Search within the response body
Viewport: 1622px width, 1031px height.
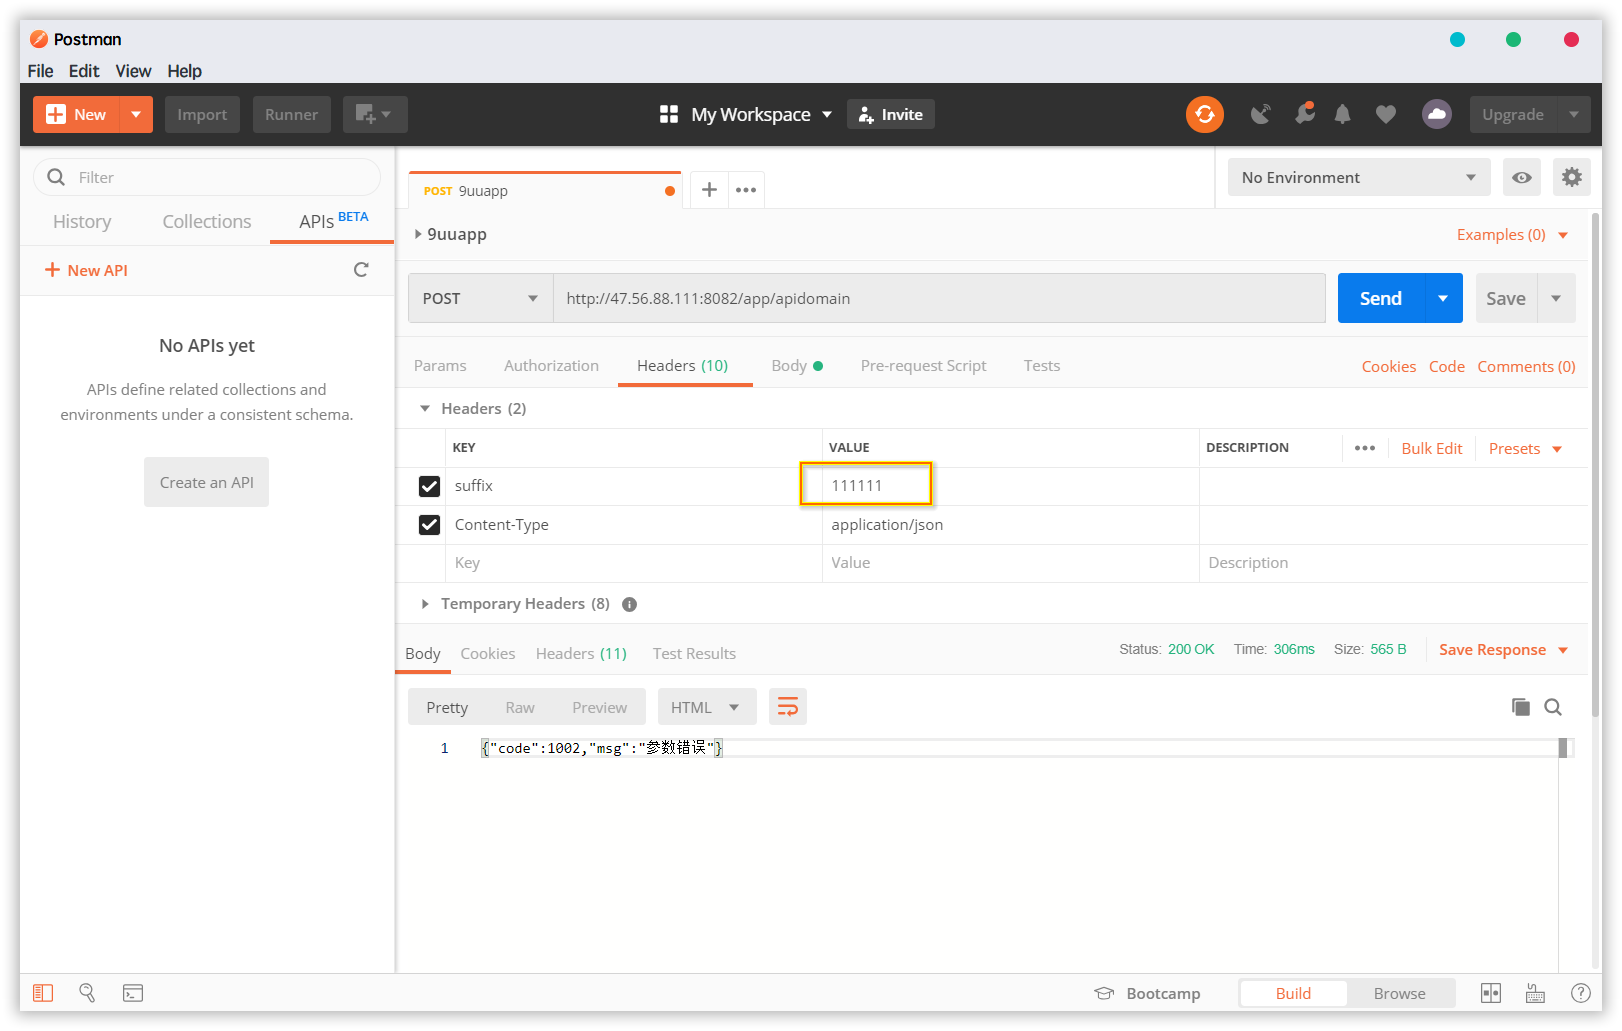[1553, 707]
